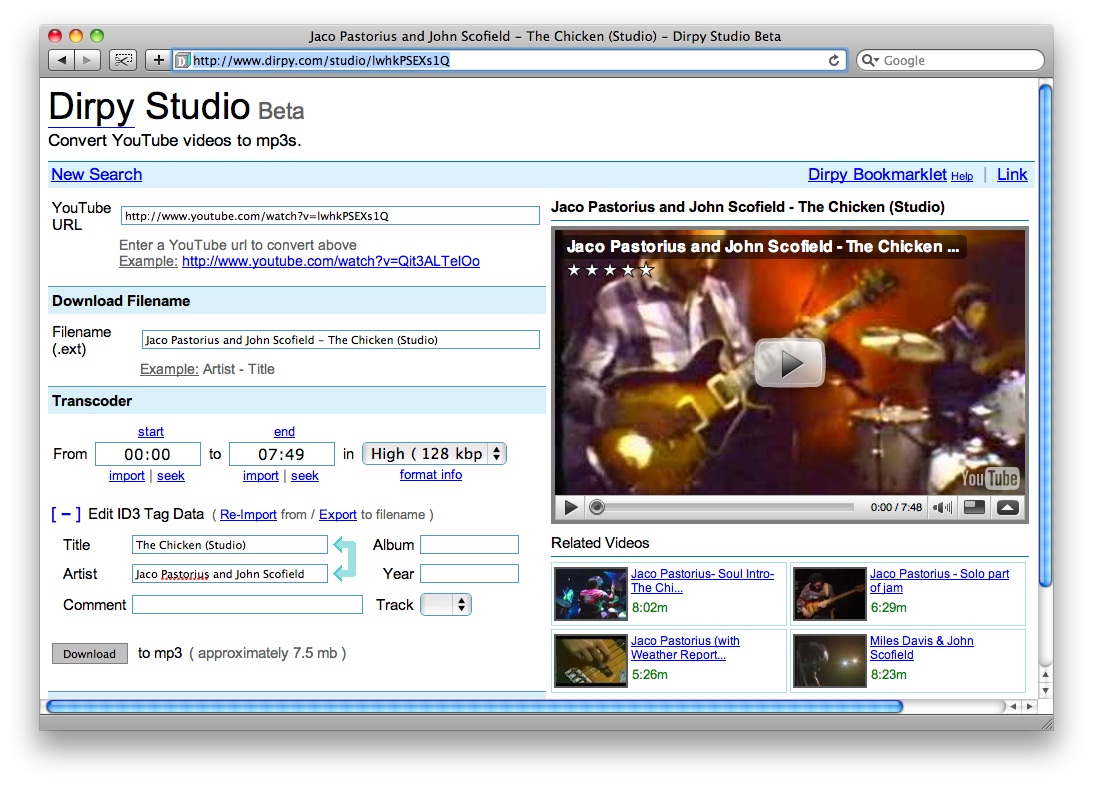Click the YouTube URL input field
Viewport: 1093px width, 785px height.
pyautogui.click(x=330, y=216)
